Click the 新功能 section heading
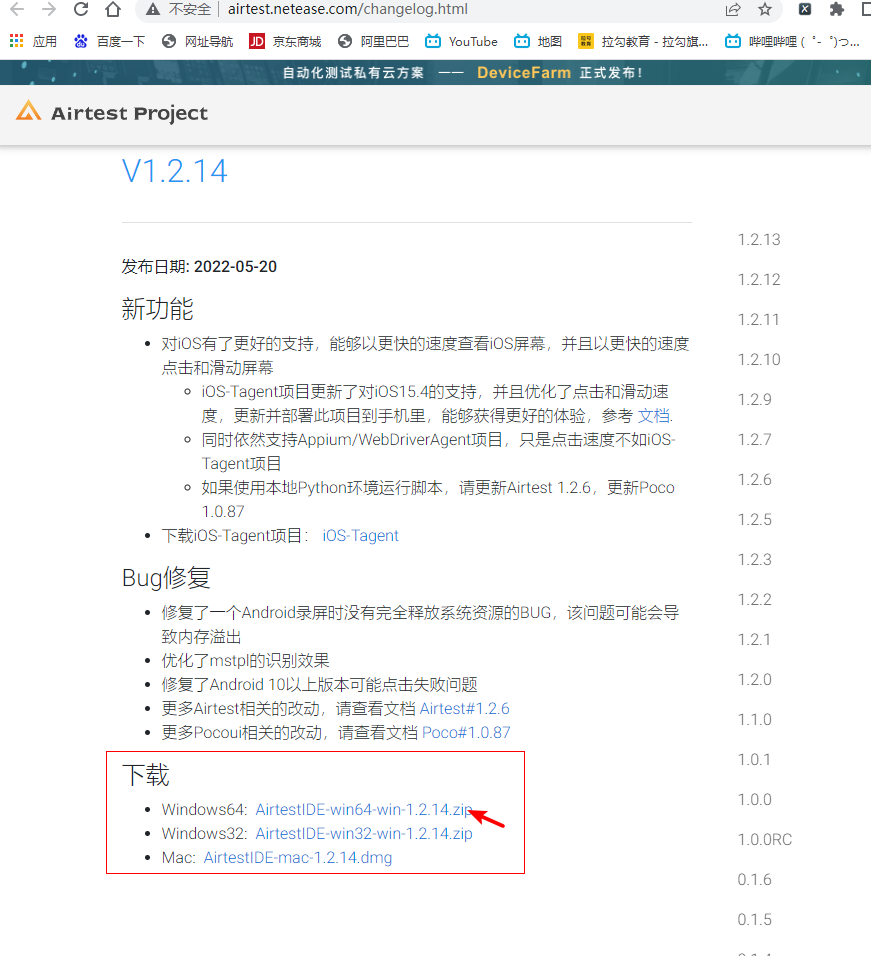Image resolution: width=871 pixels, height=956 pixels. [x=157, y=309]
